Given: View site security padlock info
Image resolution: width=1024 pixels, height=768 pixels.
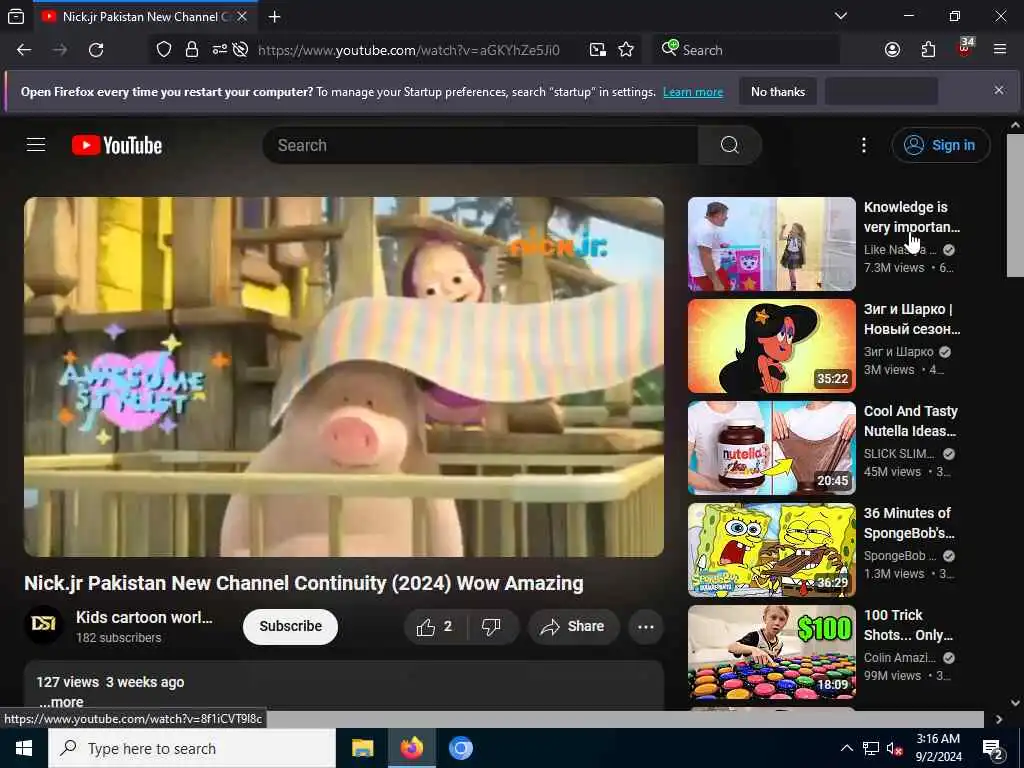Looking at the screenshot, I should (191, 50).
